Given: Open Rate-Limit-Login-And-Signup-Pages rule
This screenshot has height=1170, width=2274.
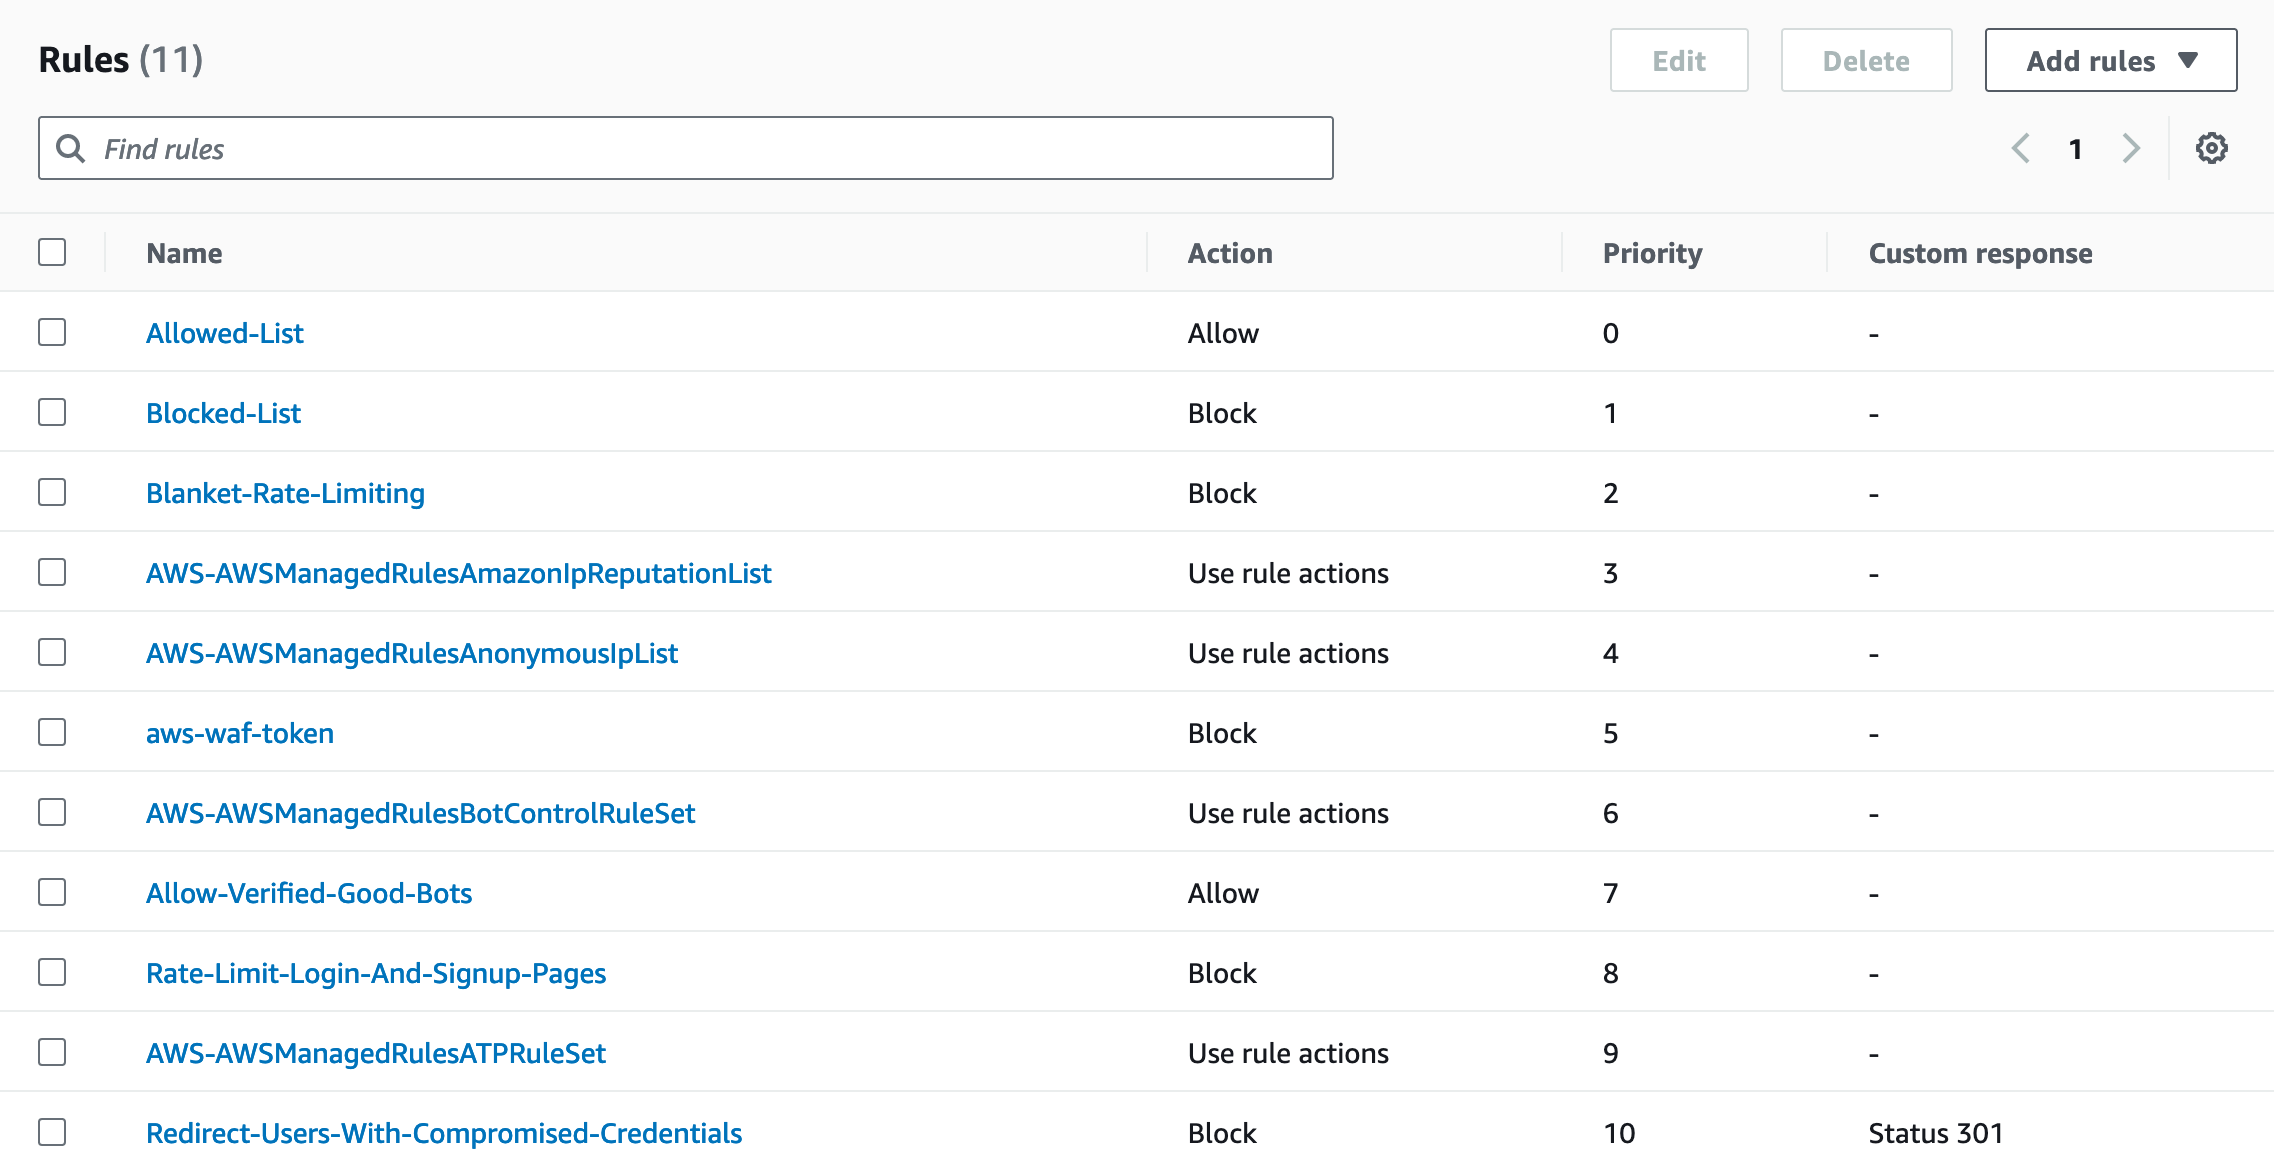Looking at the screenshot, I should pyautogui.click(x=376, y=973).
